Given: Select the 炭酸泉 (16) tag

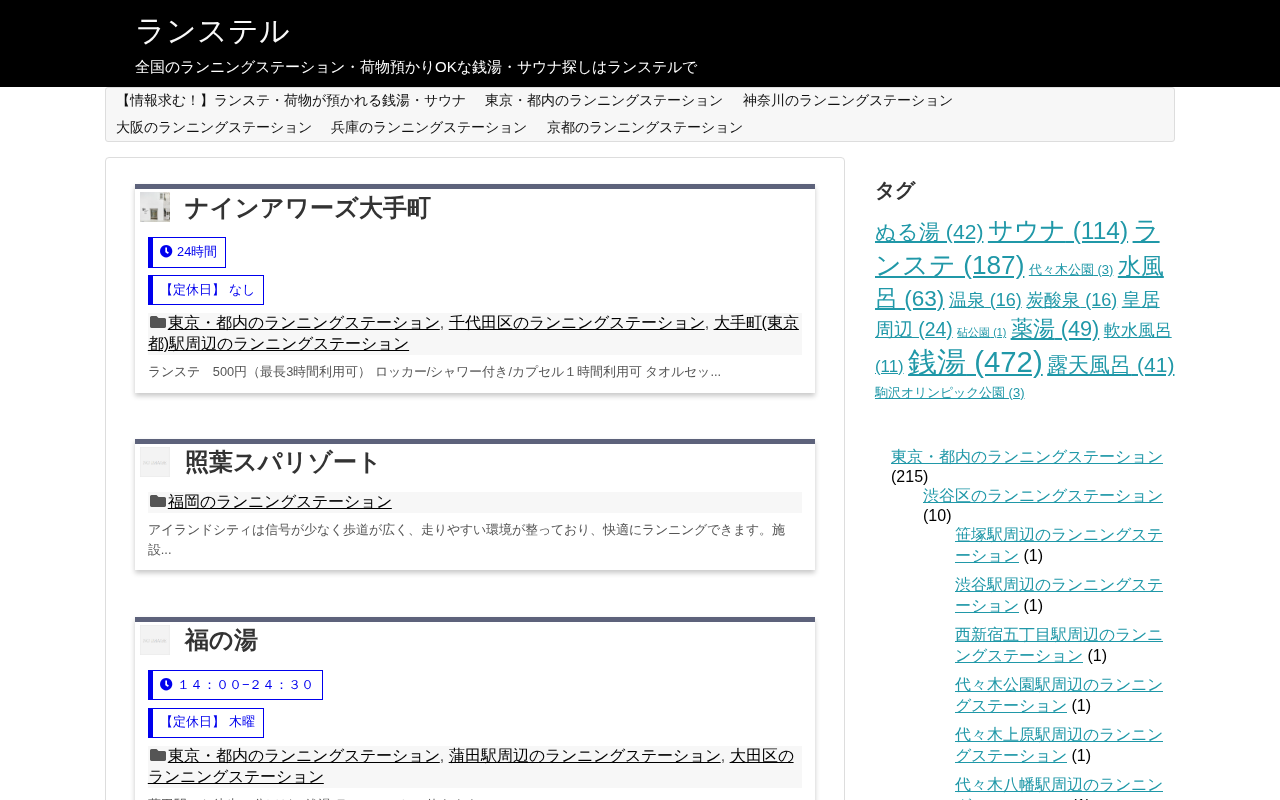Looking at the screenshot, I should [x=1072, y=300].
